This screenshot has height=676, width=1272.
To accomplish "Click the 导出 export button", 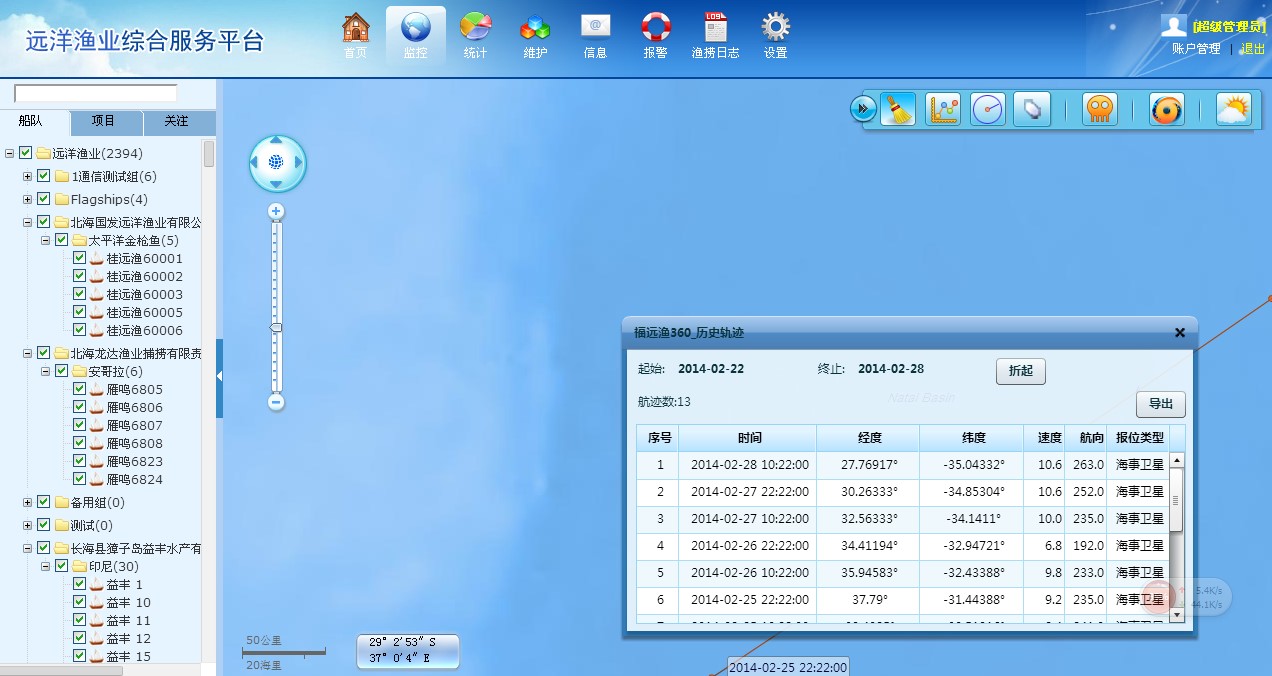I will (1160, 405).
